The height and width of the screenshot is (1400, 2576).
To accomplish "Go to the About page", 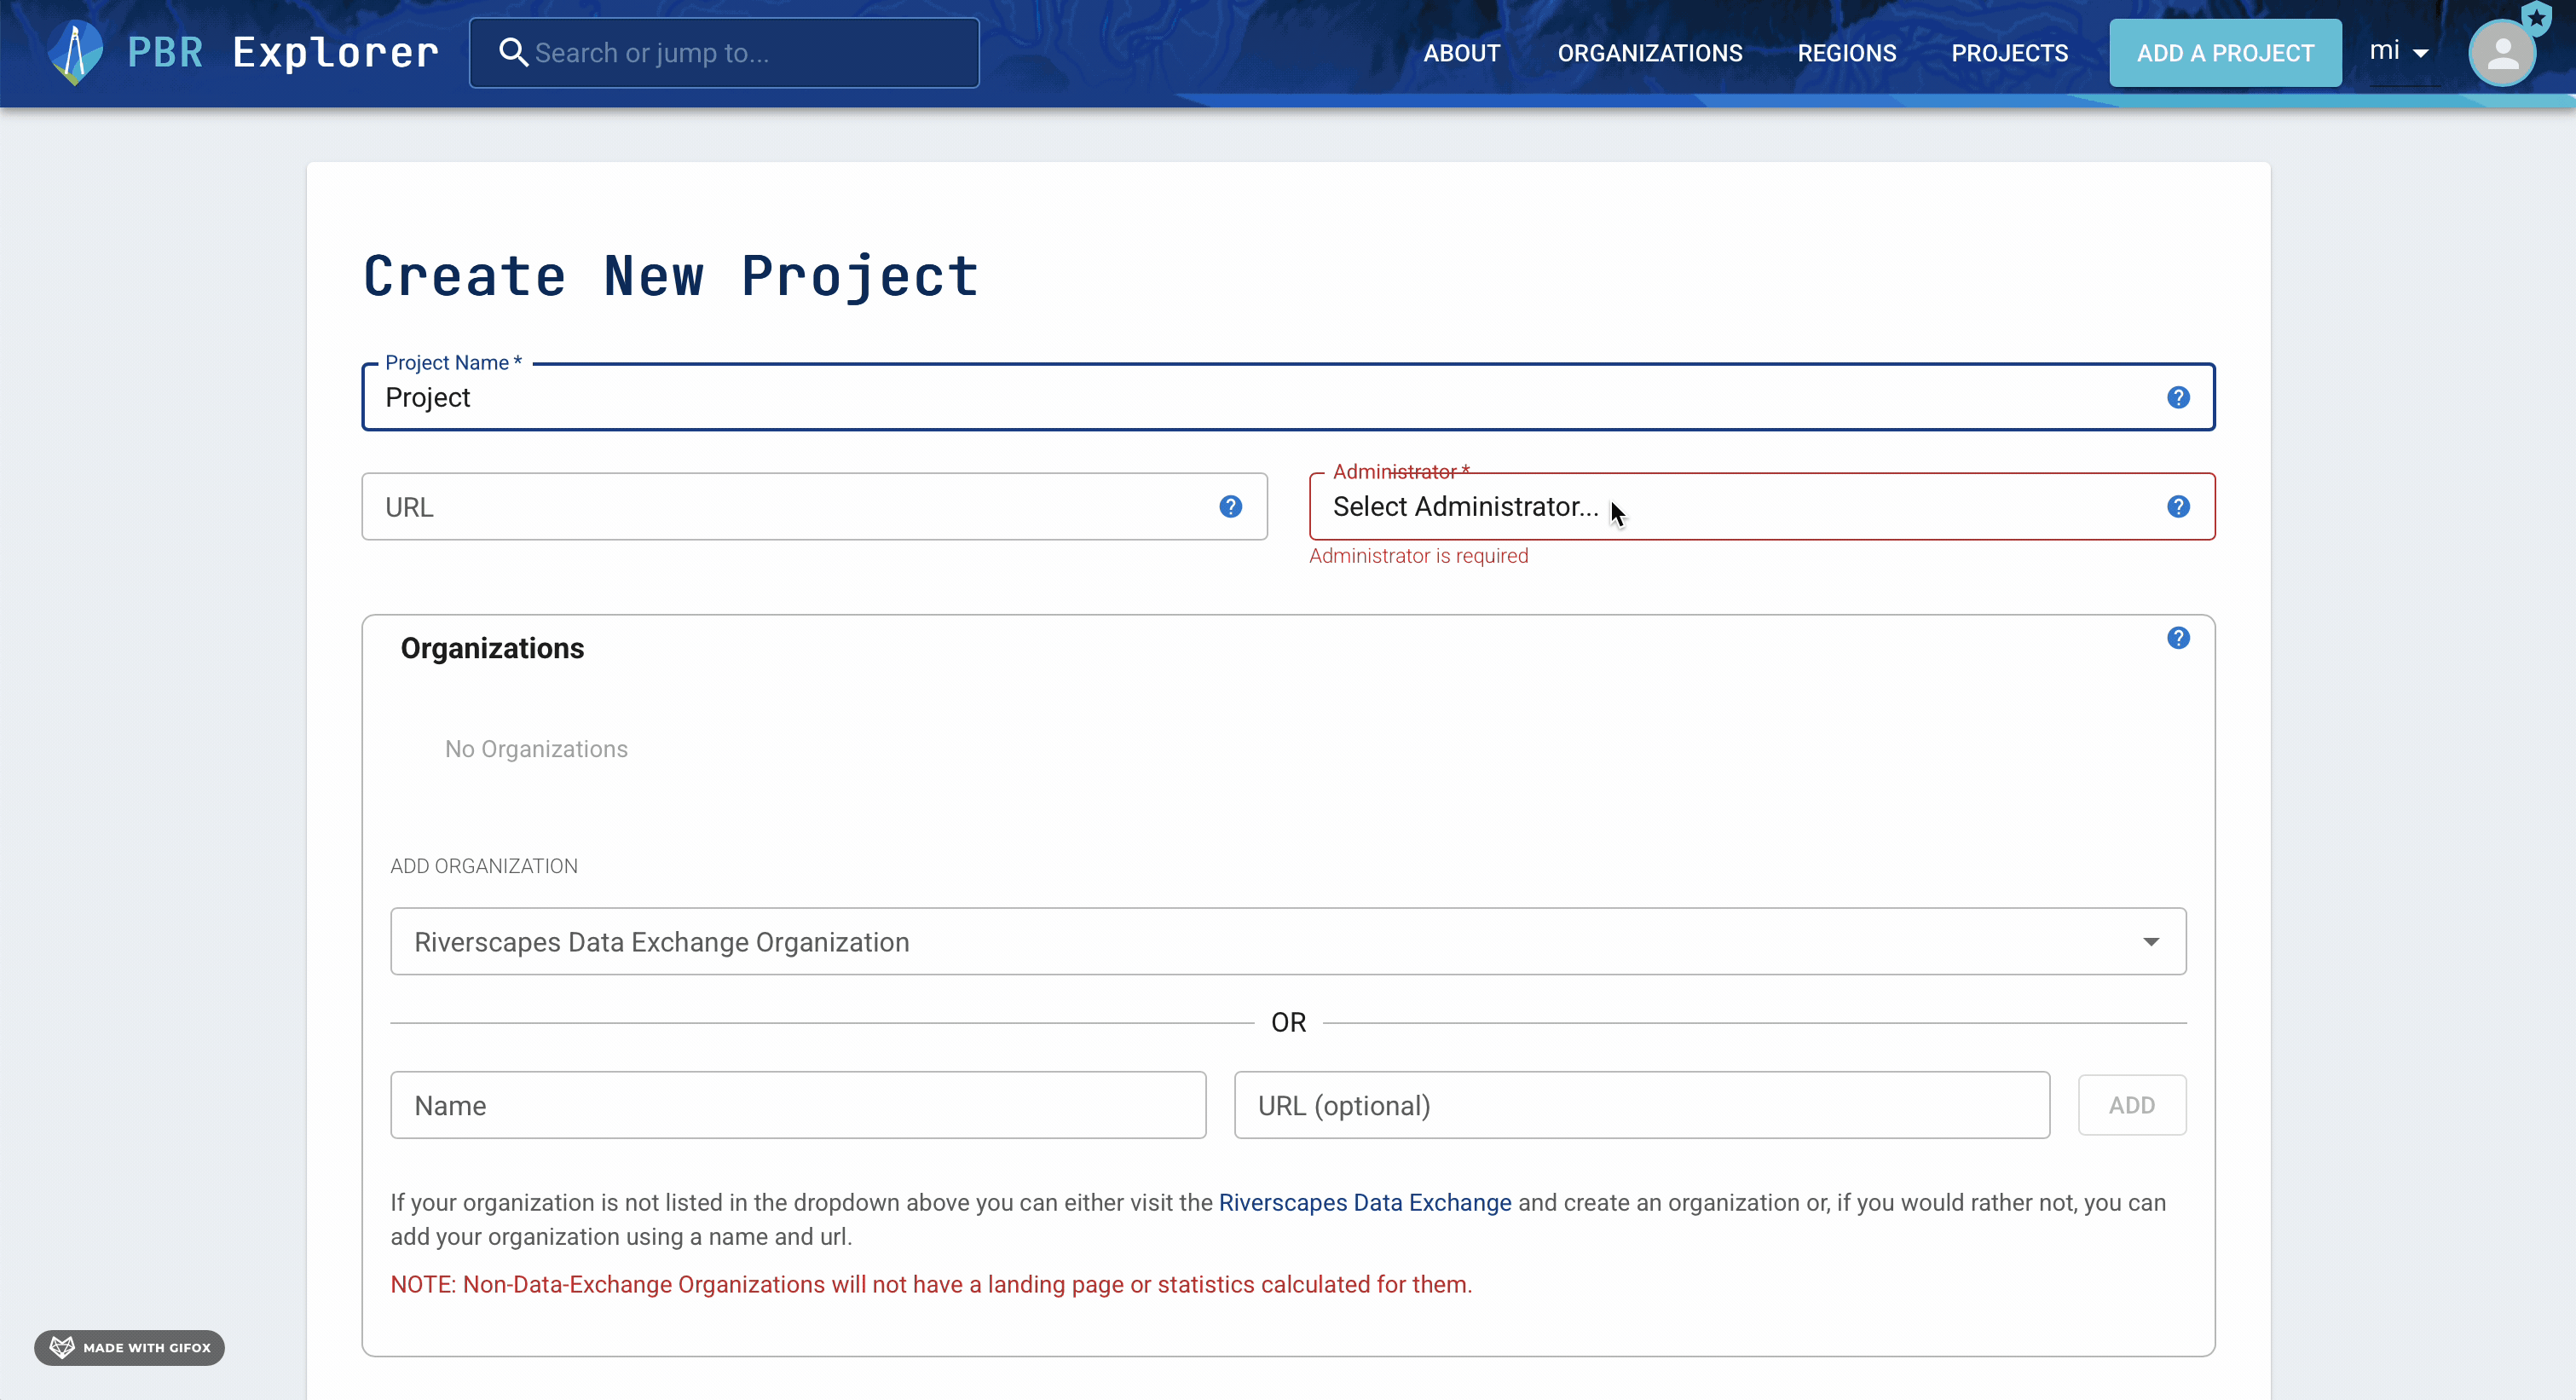I will [1461, 53].
